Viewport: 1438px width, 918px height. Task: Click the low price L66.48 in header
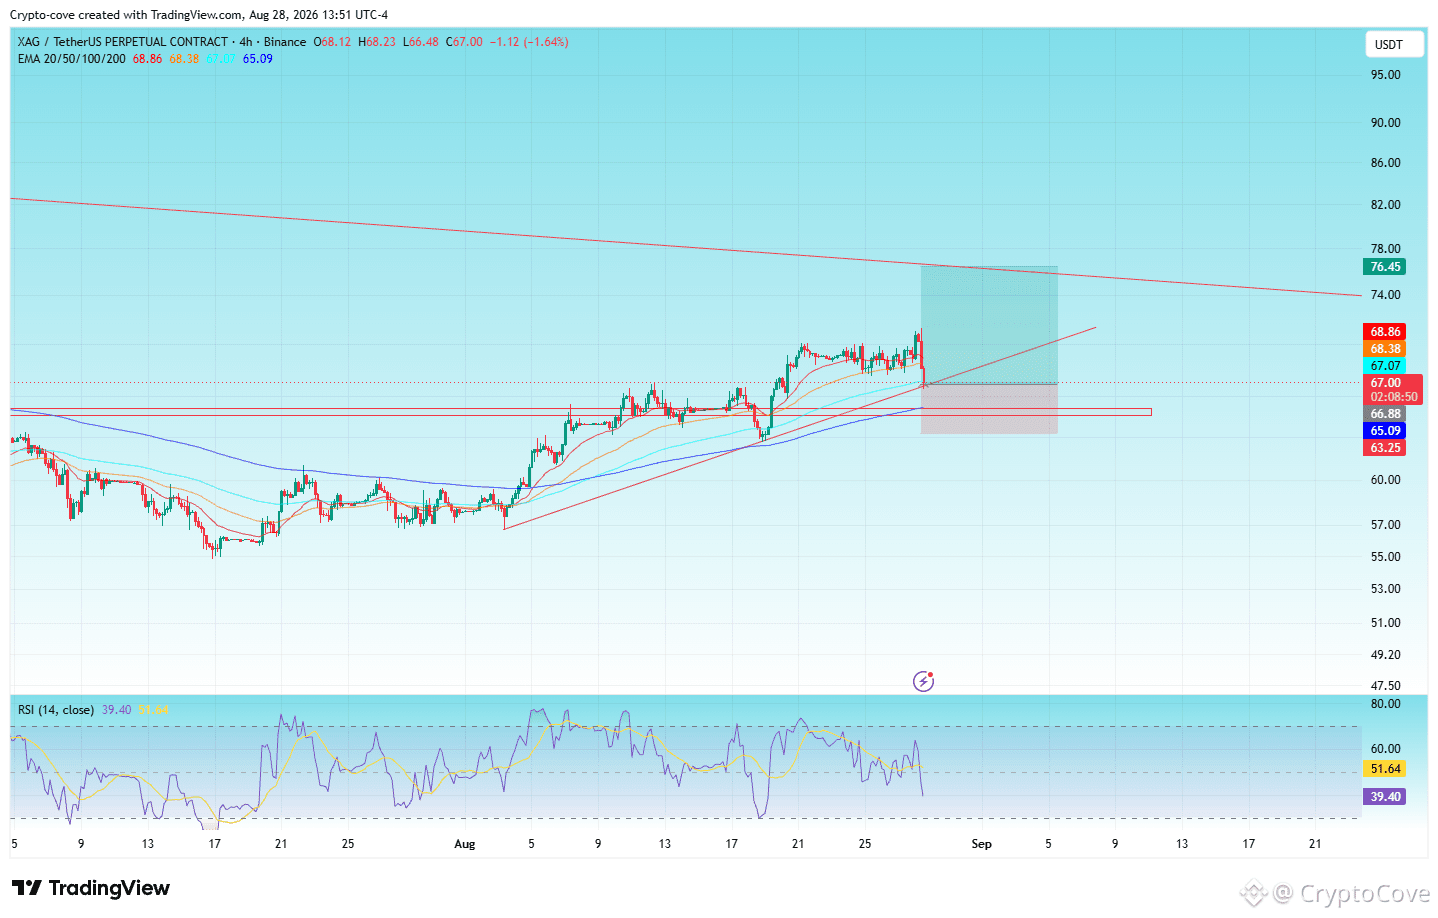[x=421, y=42]
